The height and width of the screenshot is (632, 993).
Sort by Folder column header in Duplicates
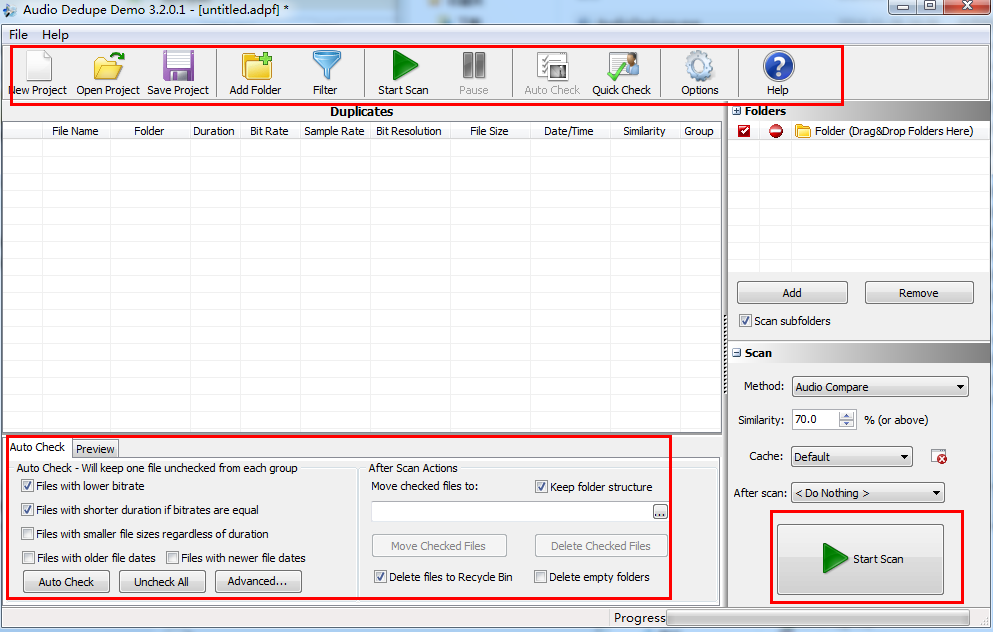(149, 131)
